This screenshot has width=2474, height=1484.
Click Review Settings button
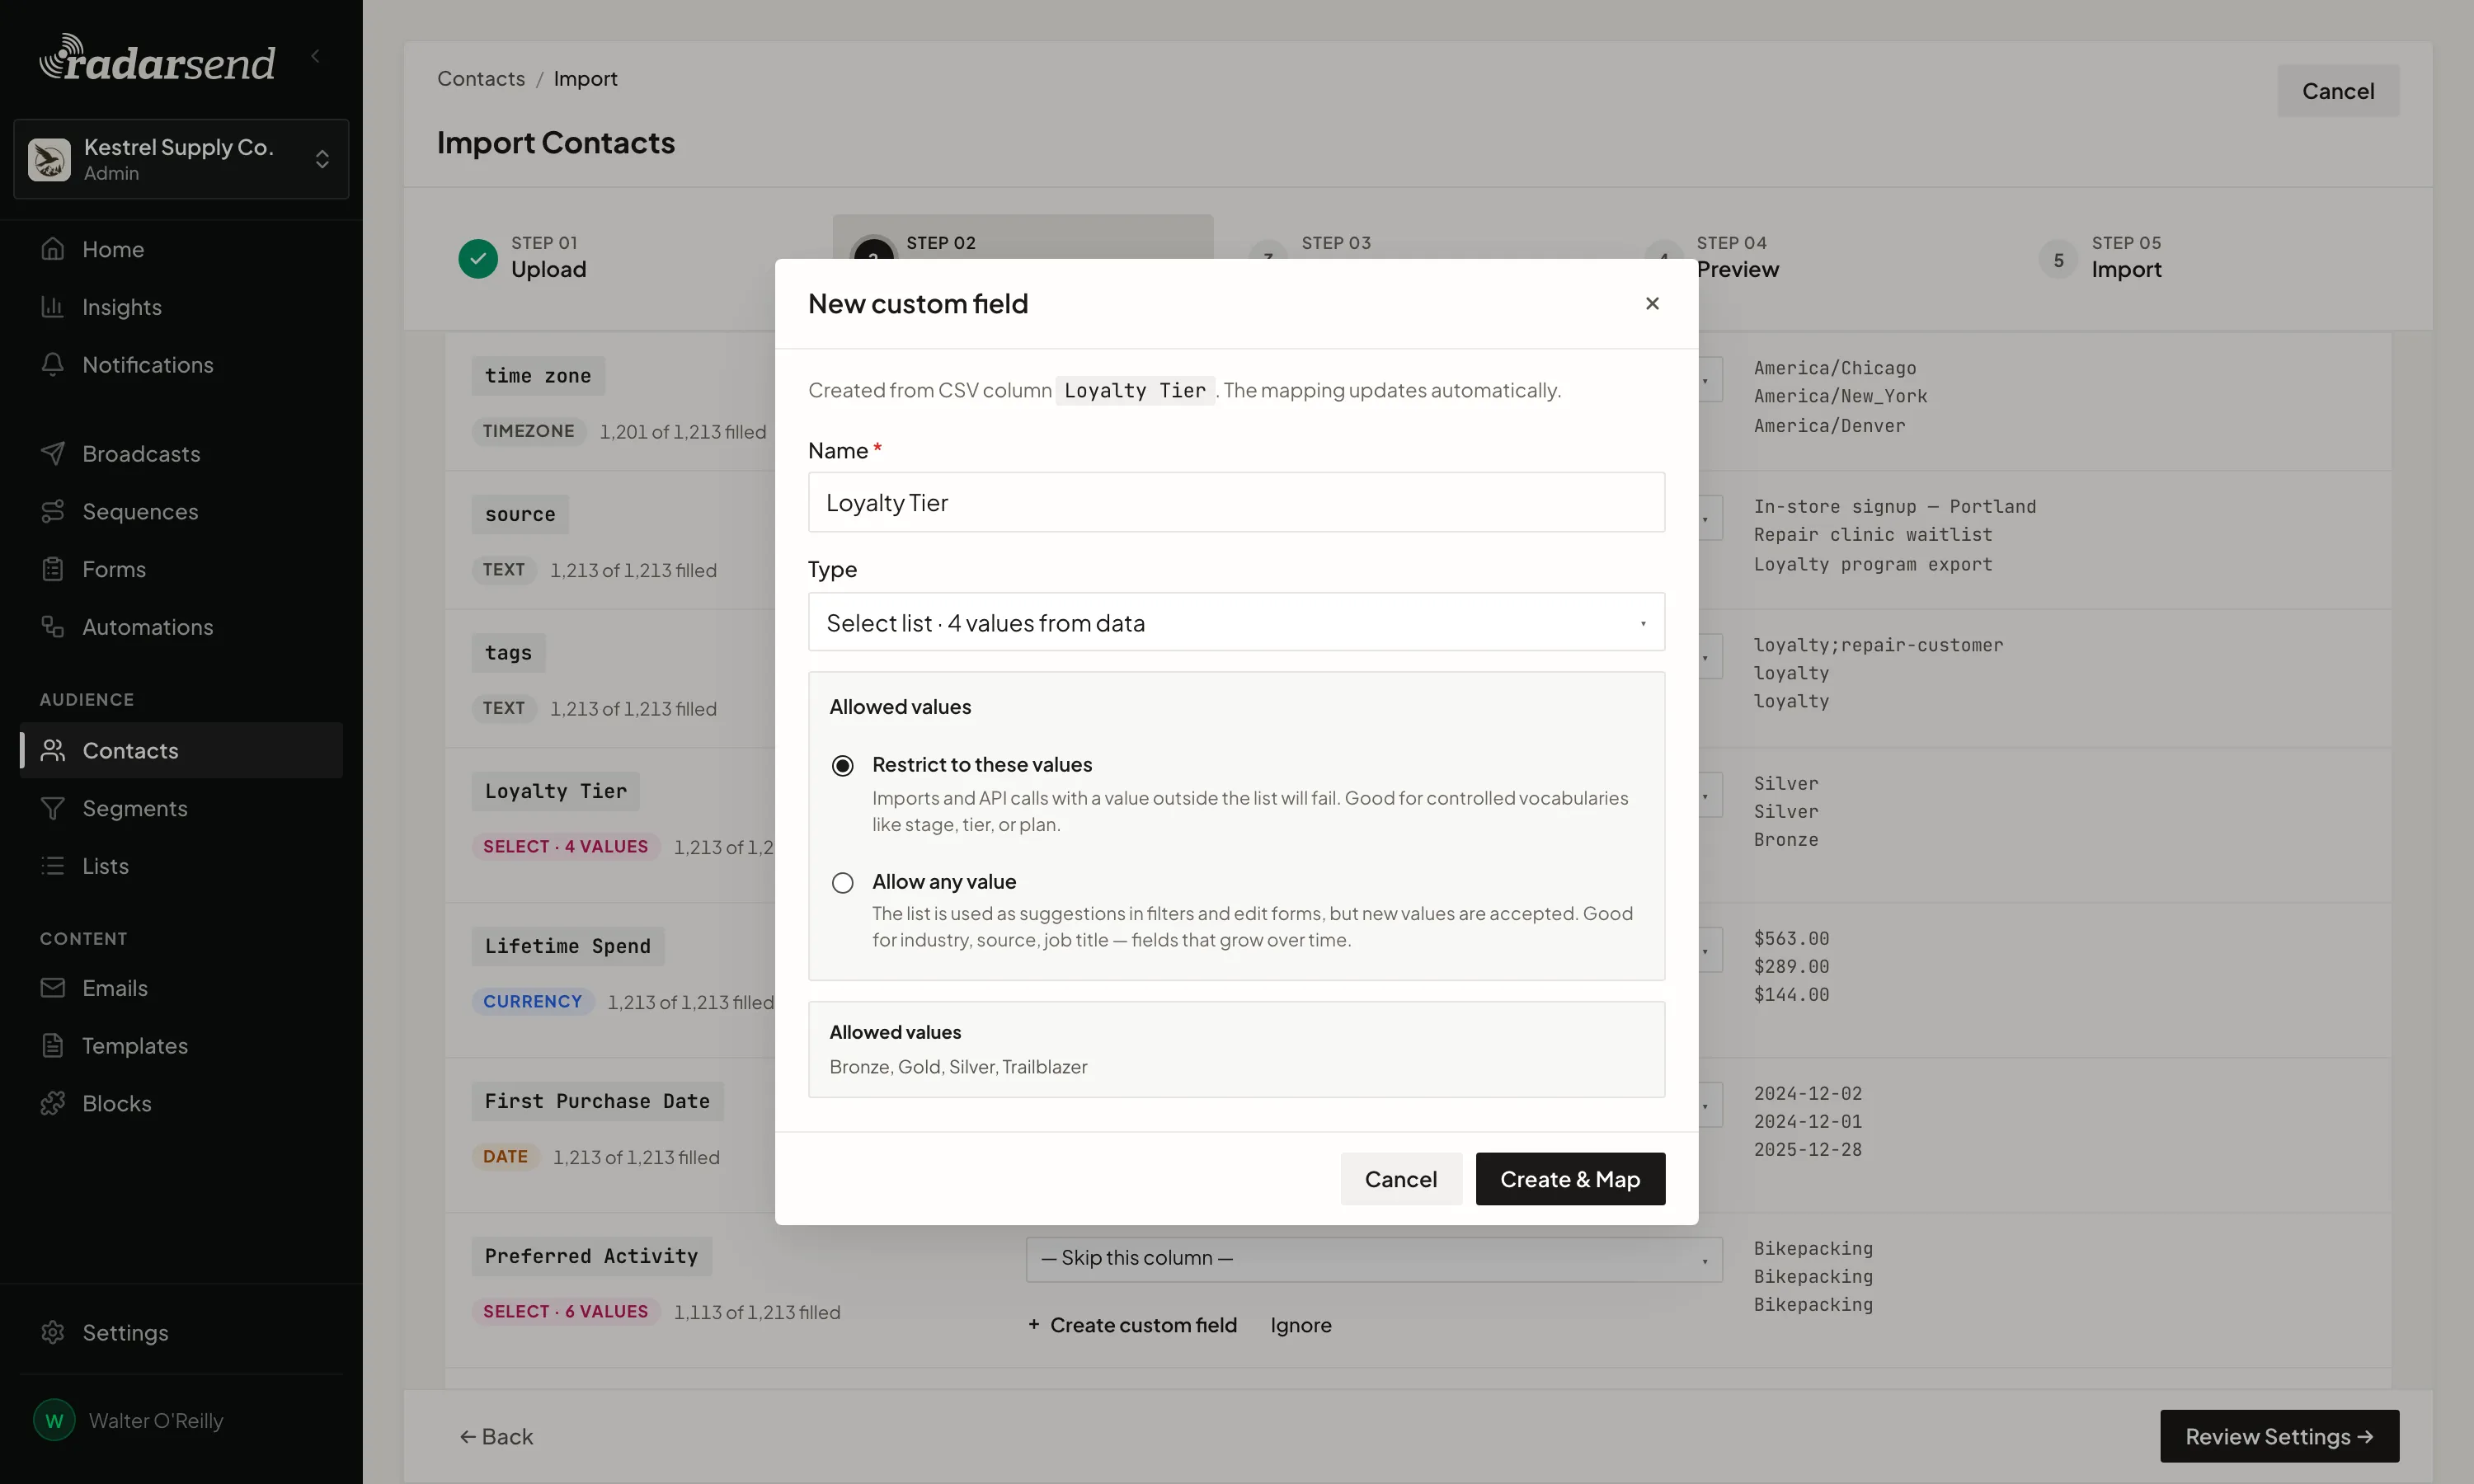tap(2279, 1437)
